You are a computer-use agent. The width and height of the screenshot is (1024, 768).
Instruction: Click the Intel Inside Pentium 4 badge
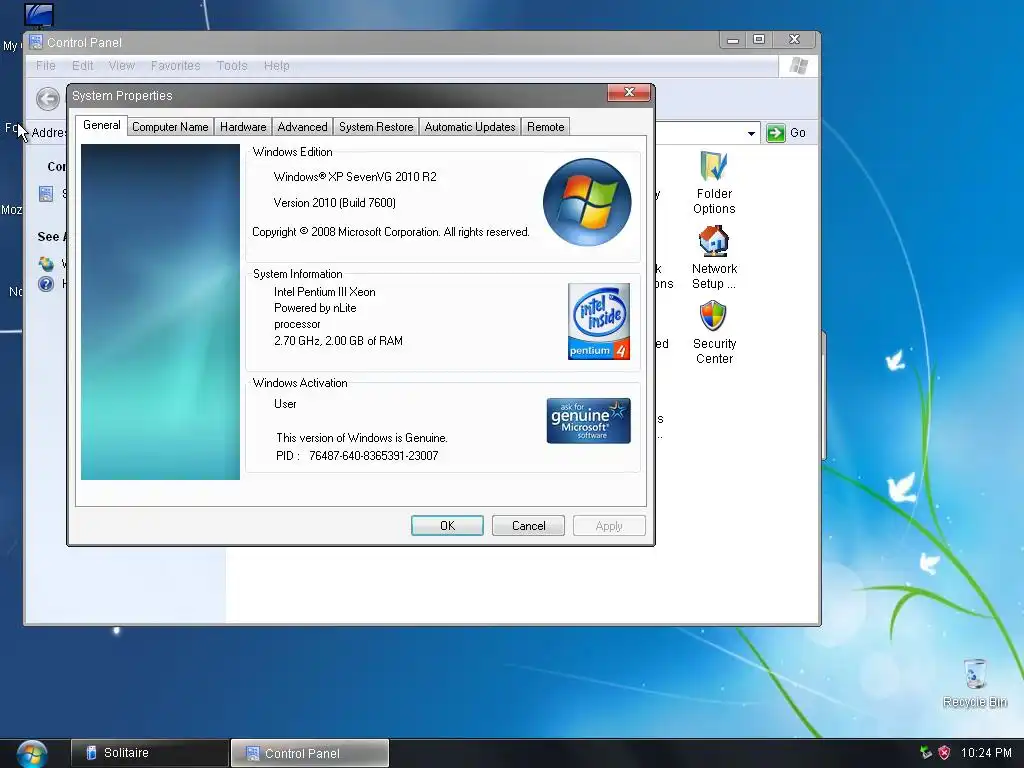tap(599, 321)
